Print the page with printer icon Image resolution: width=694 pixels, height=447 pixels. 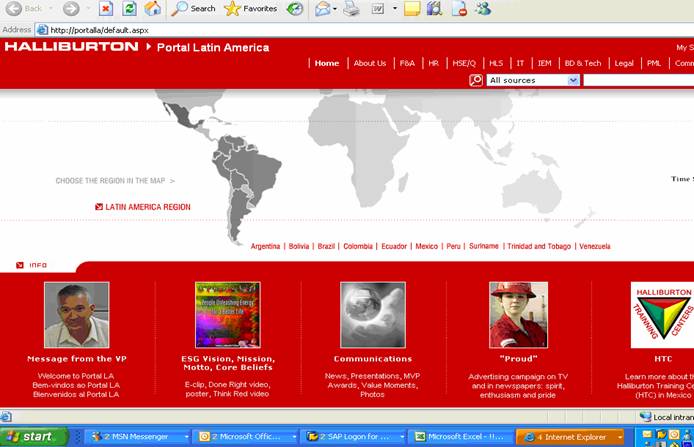[351, 8]
